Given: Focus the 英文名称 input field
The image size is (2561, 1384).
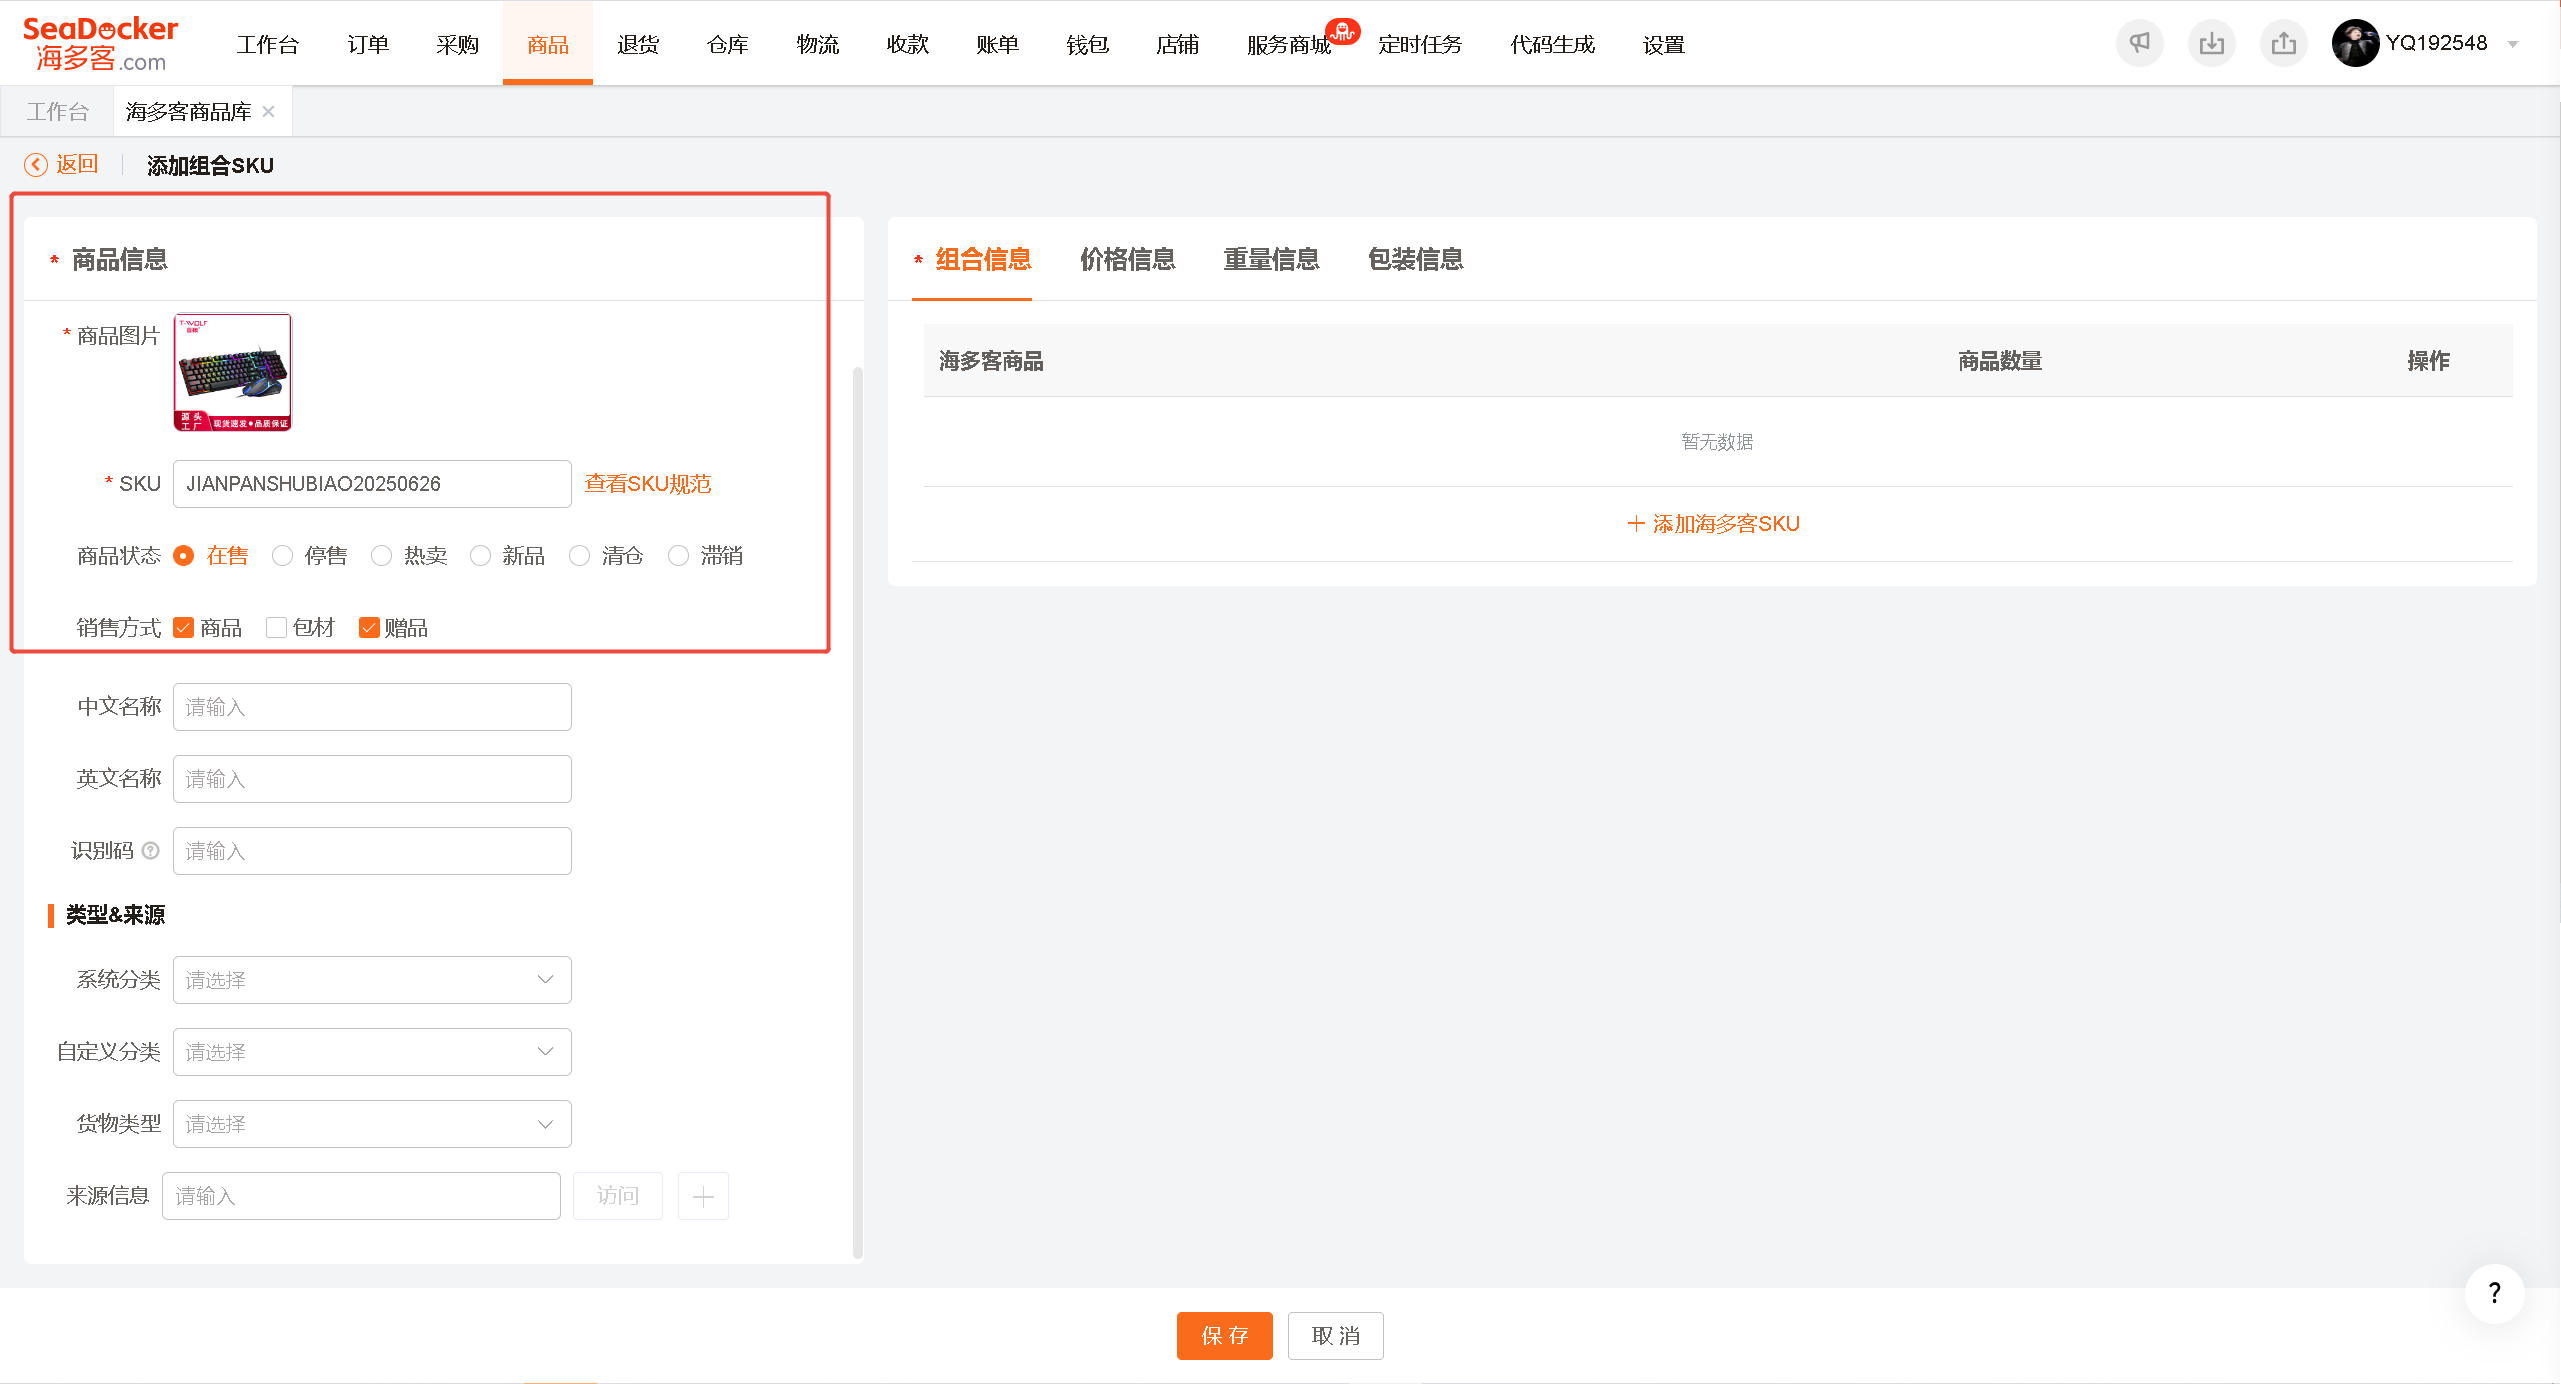Looking at the screenshot, I should click(372, 779).
